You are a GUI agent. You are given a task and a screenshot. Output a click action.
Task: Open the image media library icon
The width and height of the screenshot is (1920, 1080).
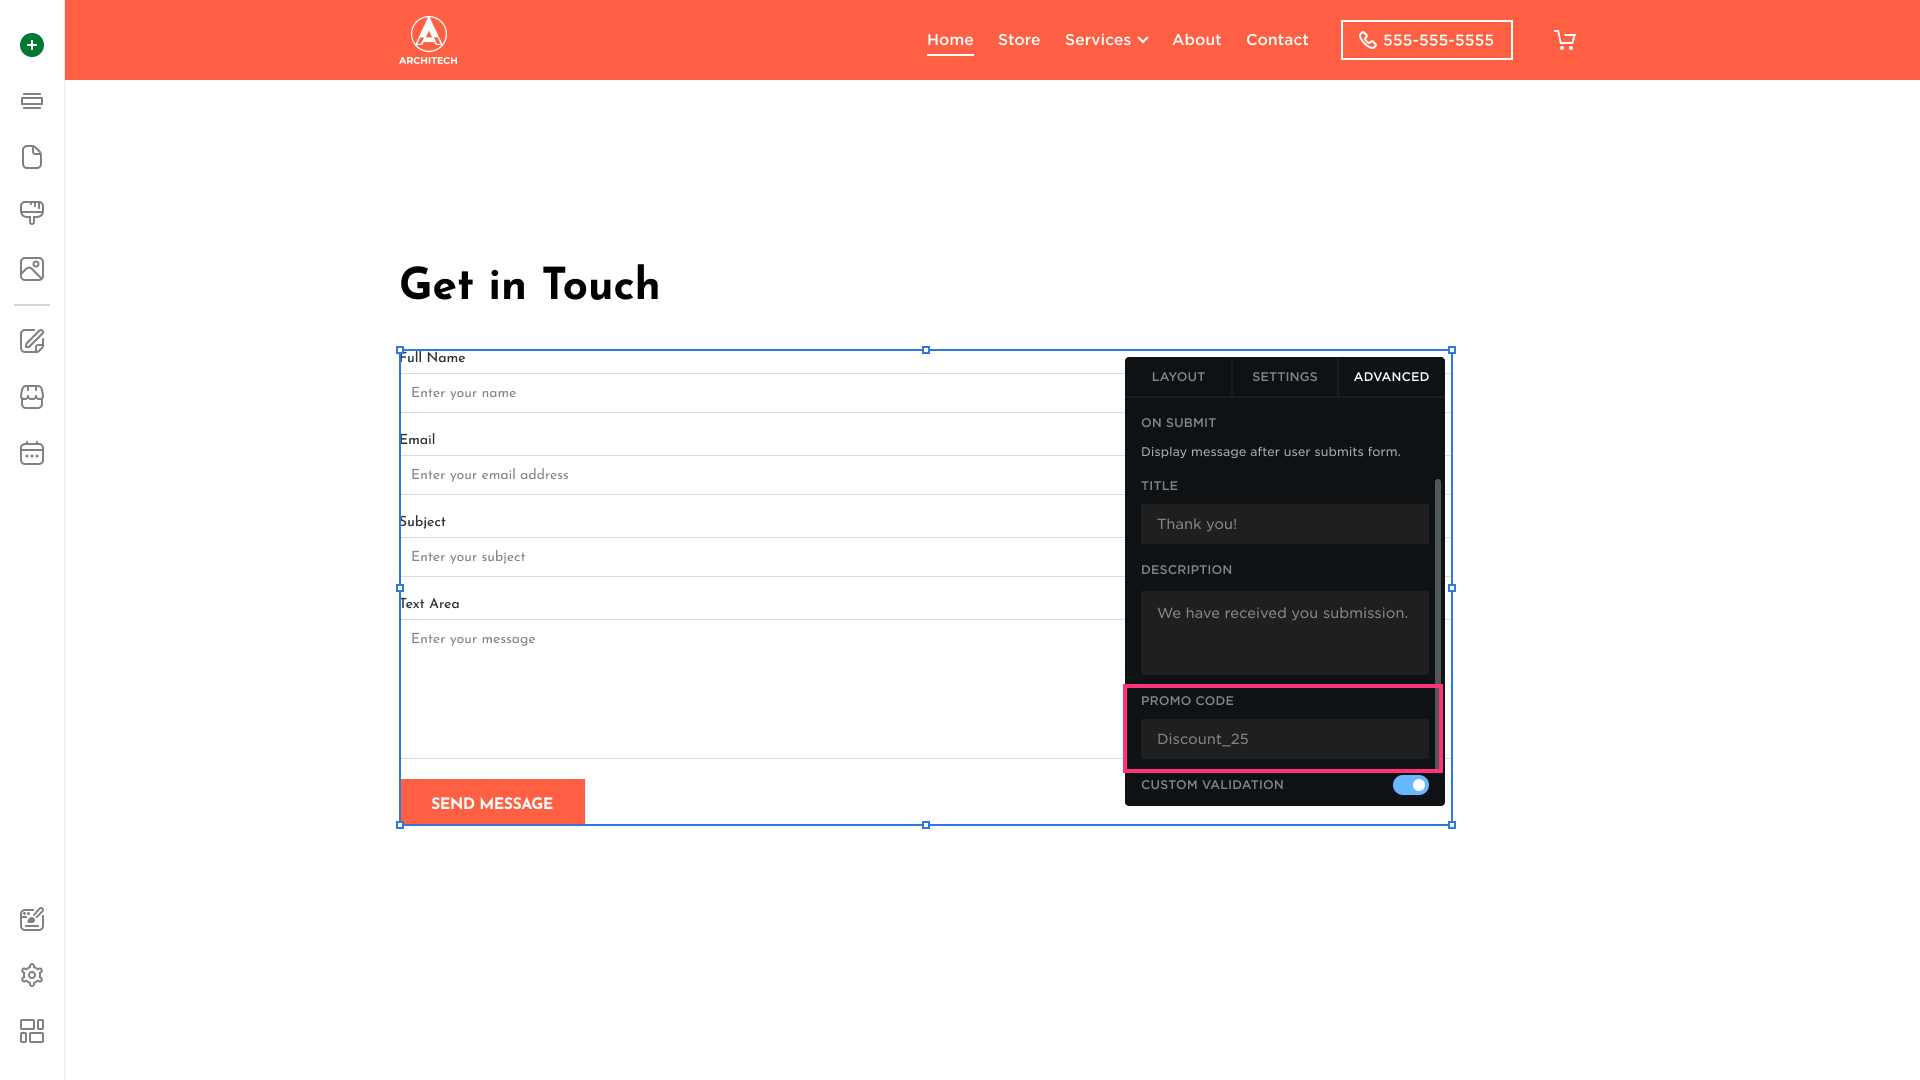click(32, 269)
